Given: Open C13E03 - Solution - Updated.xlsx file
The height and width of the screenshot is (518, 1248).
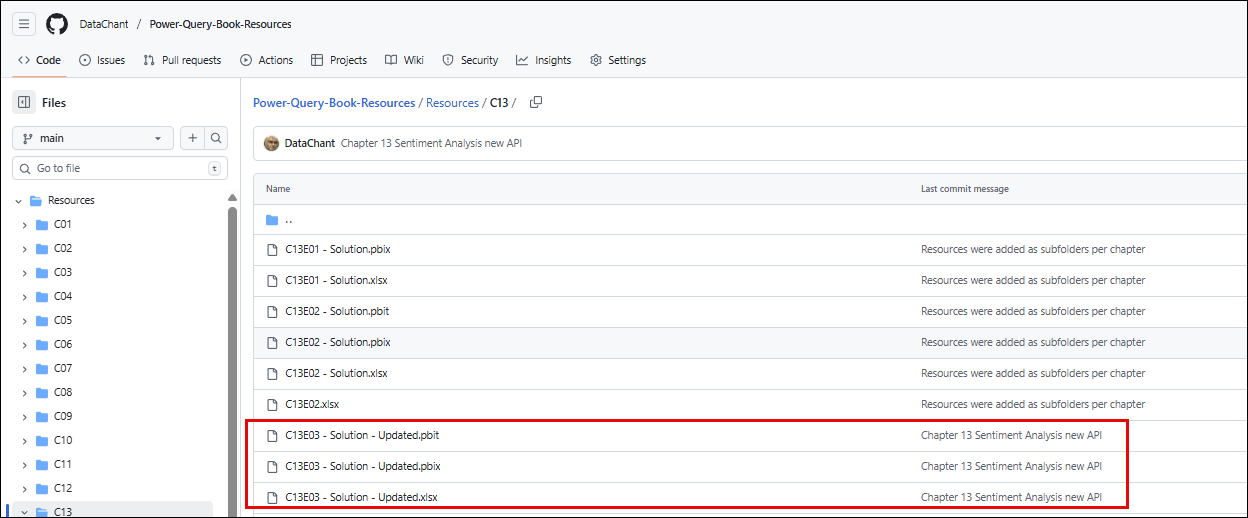Looking at the screenshot, I should tap(361, 497).
